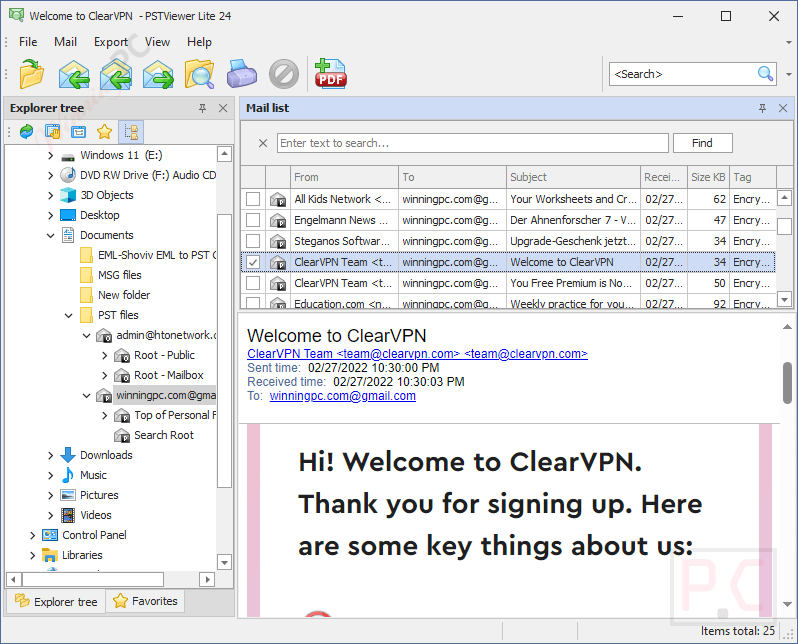798x644 pixels.
Task: Click the Explorer tree refresh icon
Action: 26,132
